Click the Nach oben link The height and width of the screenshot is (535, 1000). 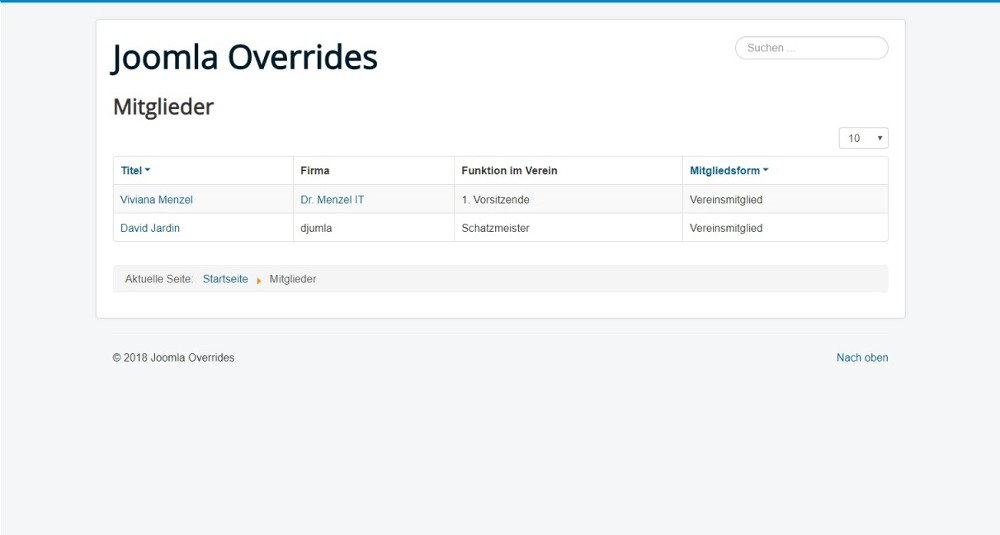862,358
